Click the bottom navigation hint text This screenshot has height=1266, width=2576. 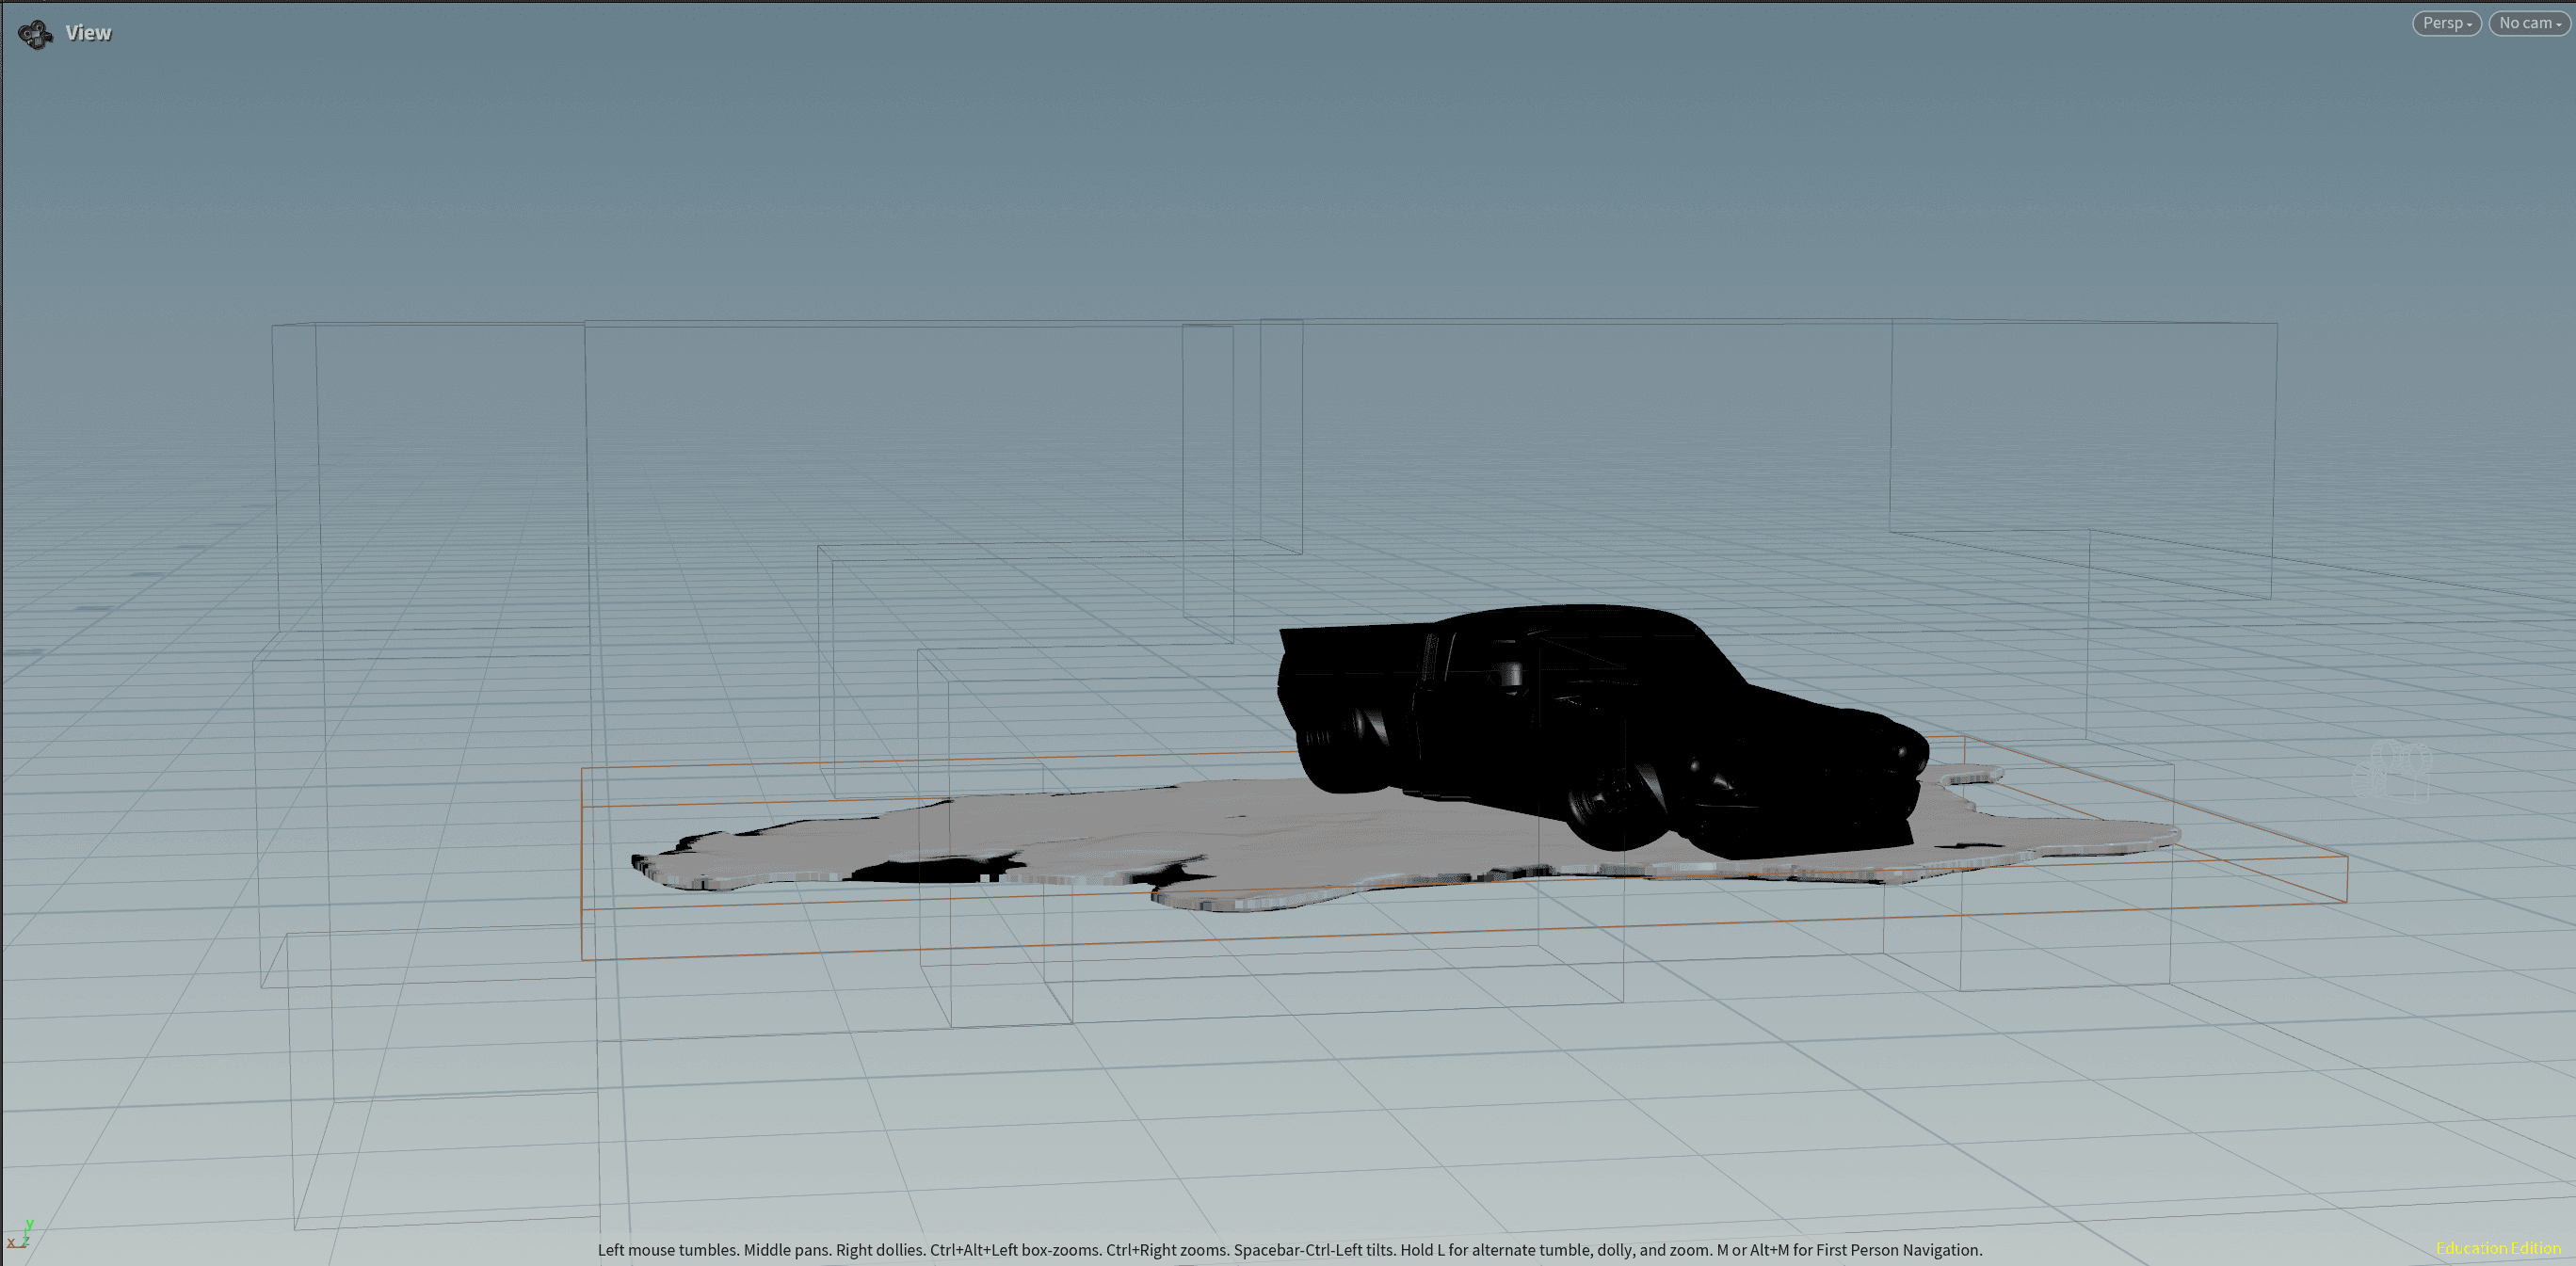(1289, 1250)
